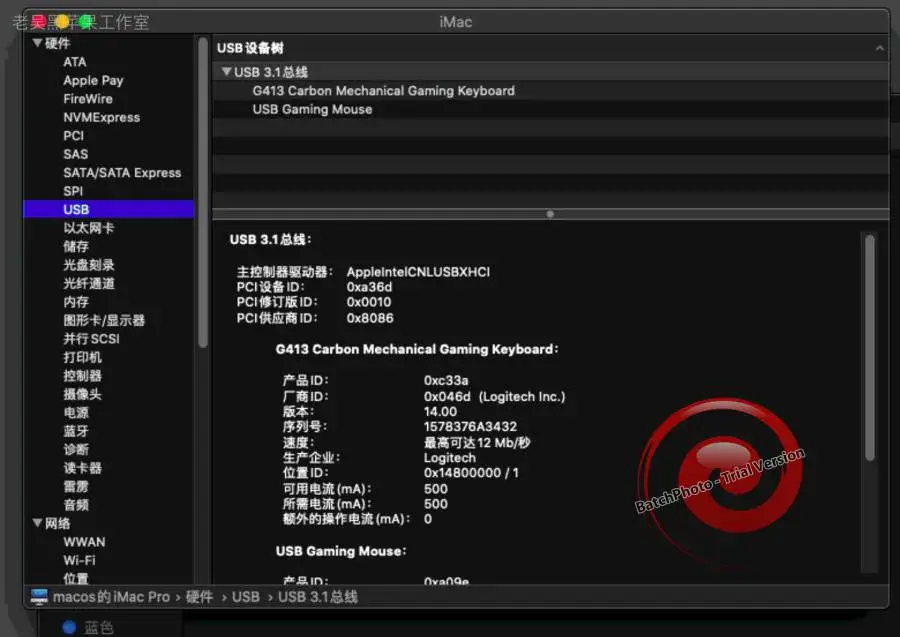
Task: Select 蓝色 blue option behind the window
Action: coord(99,627)
